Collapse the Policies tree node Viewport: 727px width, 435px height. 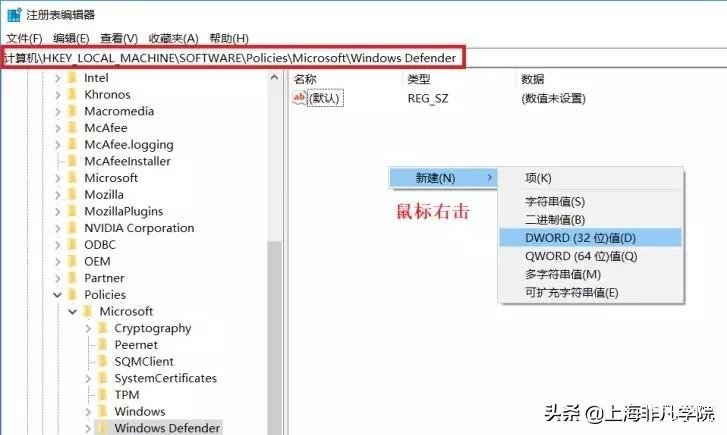click(57, 294)
